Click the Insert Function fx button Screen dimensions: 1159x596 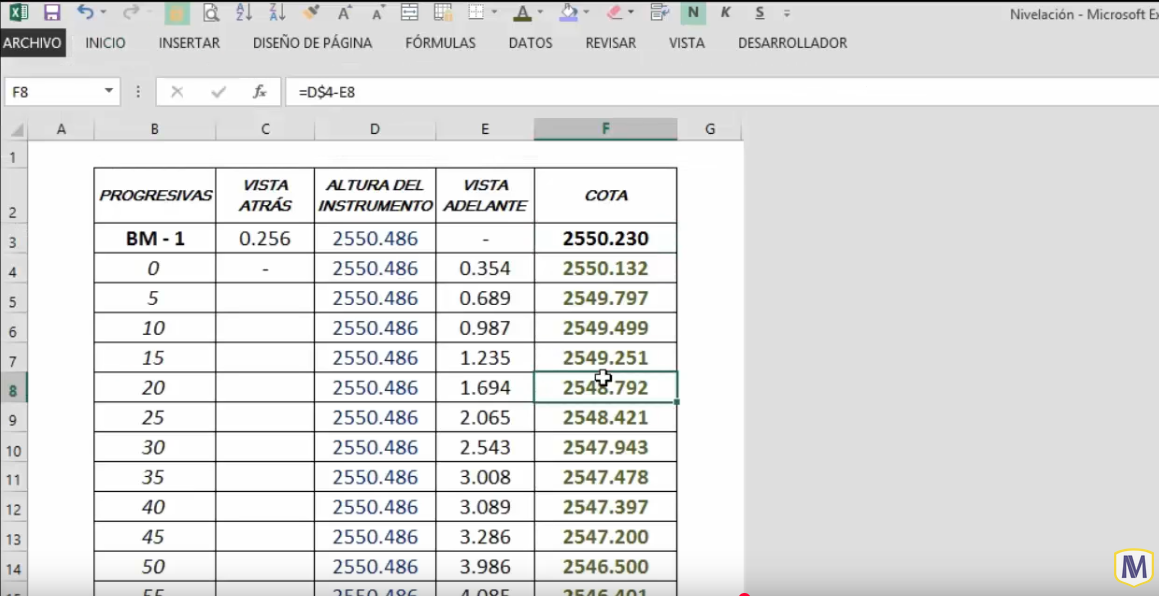(259, 92)
